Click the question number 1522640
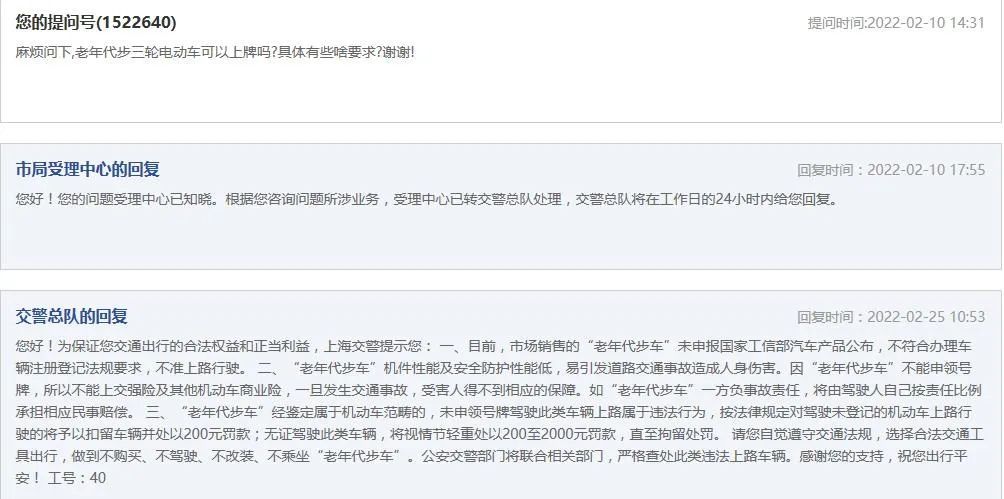Viewport: 1004px width, 499px height. coord(136,22)
